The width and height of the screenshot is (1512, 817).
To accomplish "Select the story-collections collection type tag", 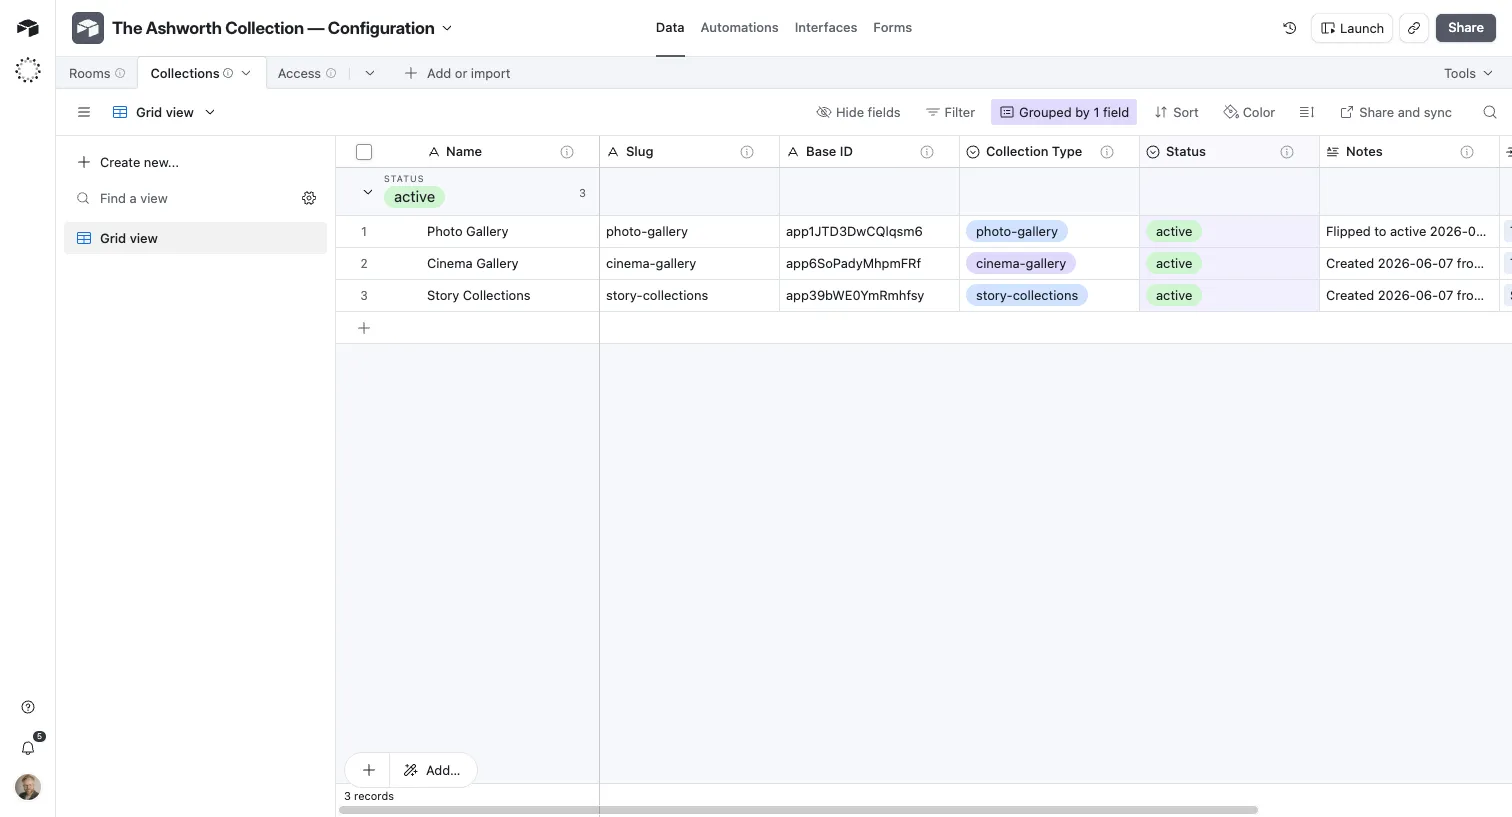I will click(1027, 295).
